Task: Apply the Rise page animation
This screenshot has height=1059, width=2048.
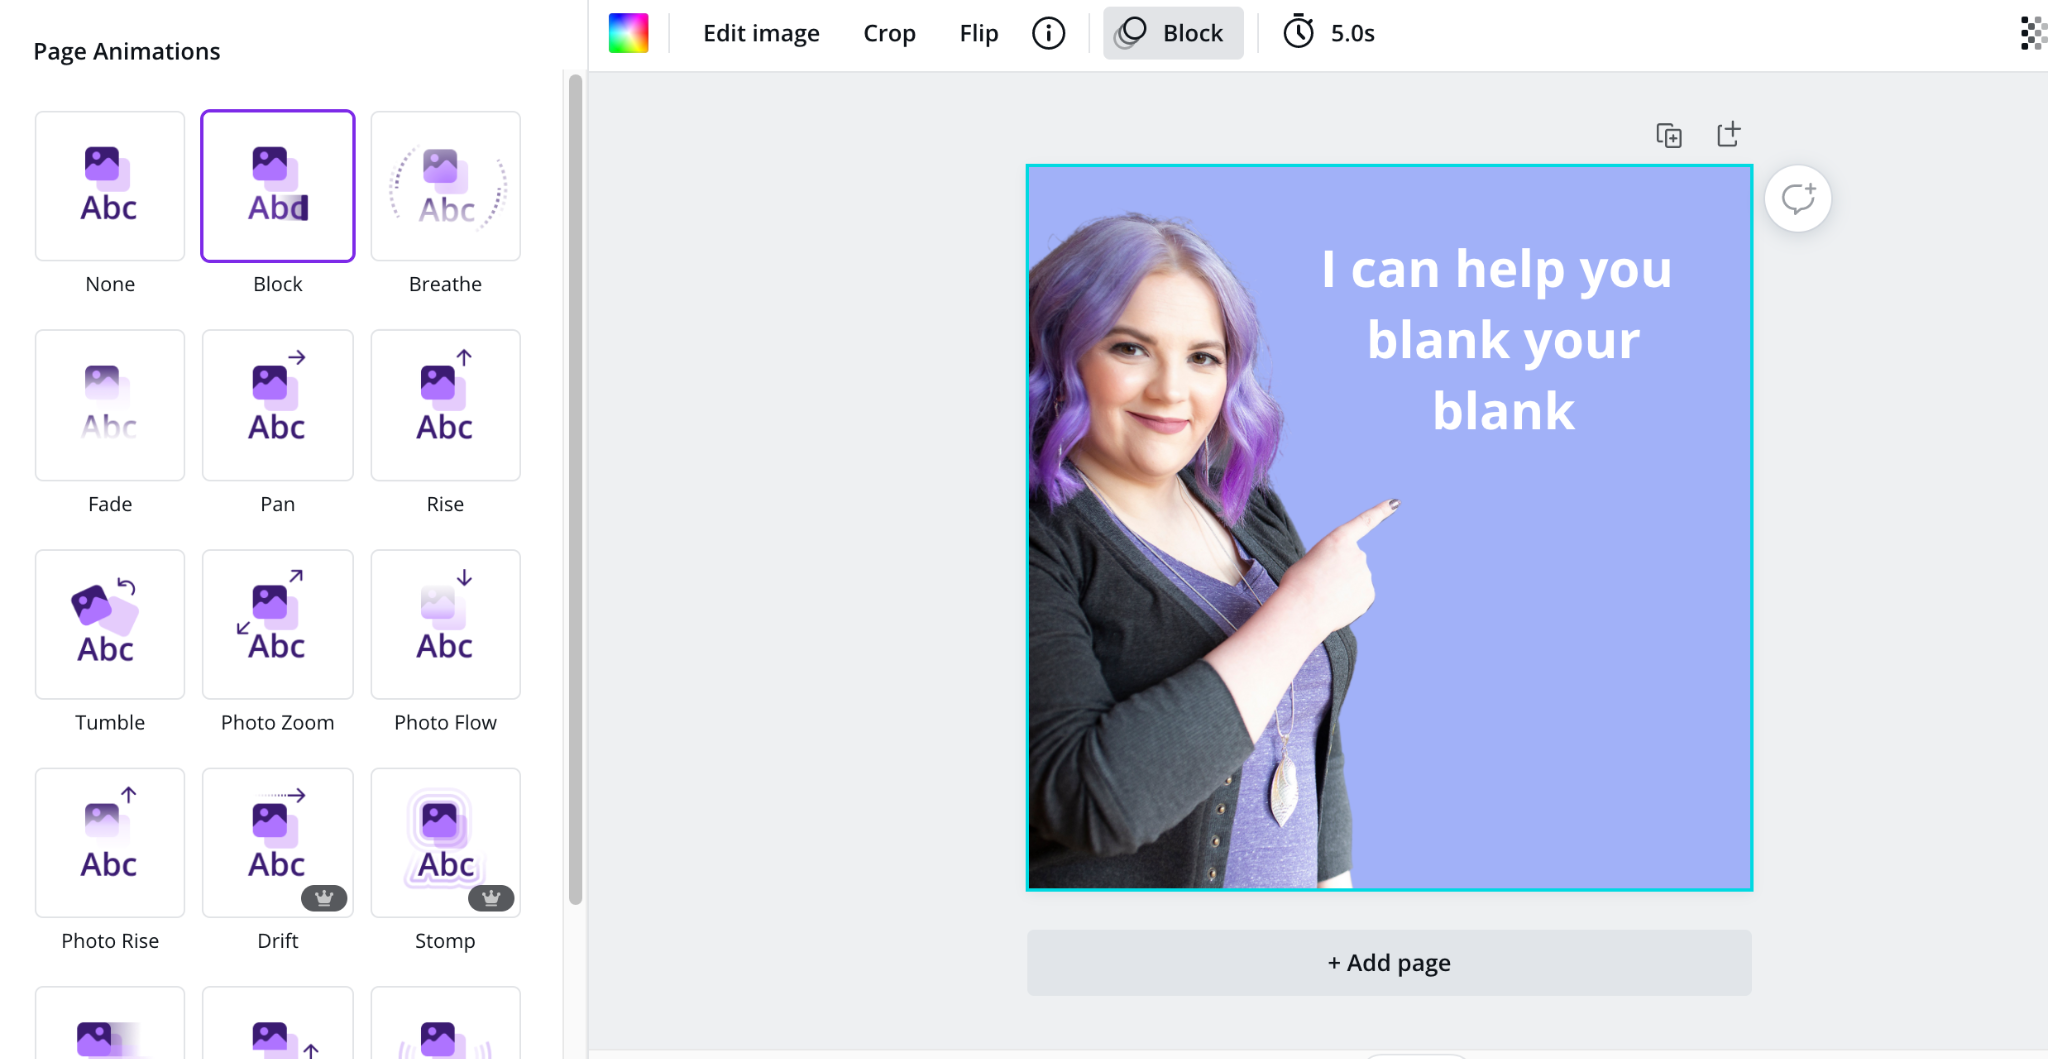Action: tap(446, 405)
